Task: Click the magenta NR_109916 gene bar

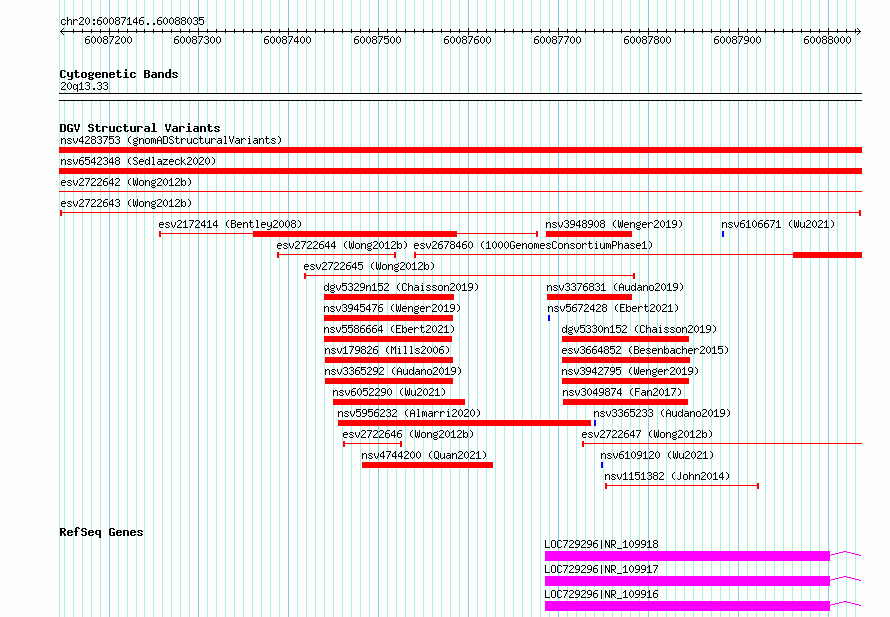Action: pyautogui.click(x=687, y=606)
